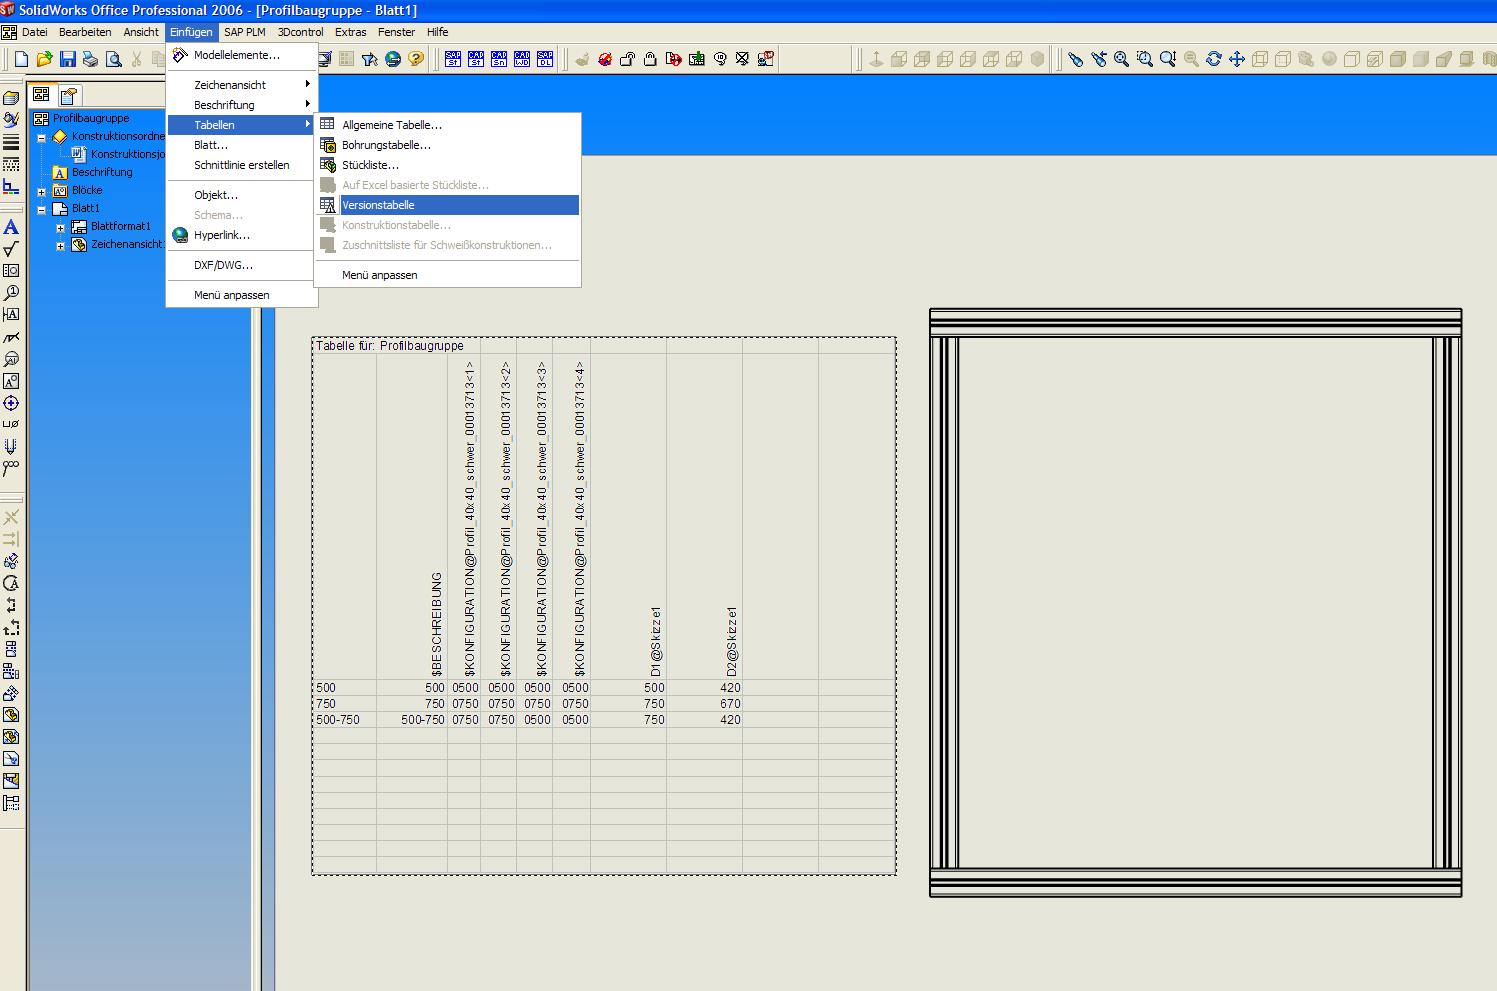Select Allgemeine Tabelle... submenu item
The width and height of the screenshot is (1497, 991).
tap(448, 125)
